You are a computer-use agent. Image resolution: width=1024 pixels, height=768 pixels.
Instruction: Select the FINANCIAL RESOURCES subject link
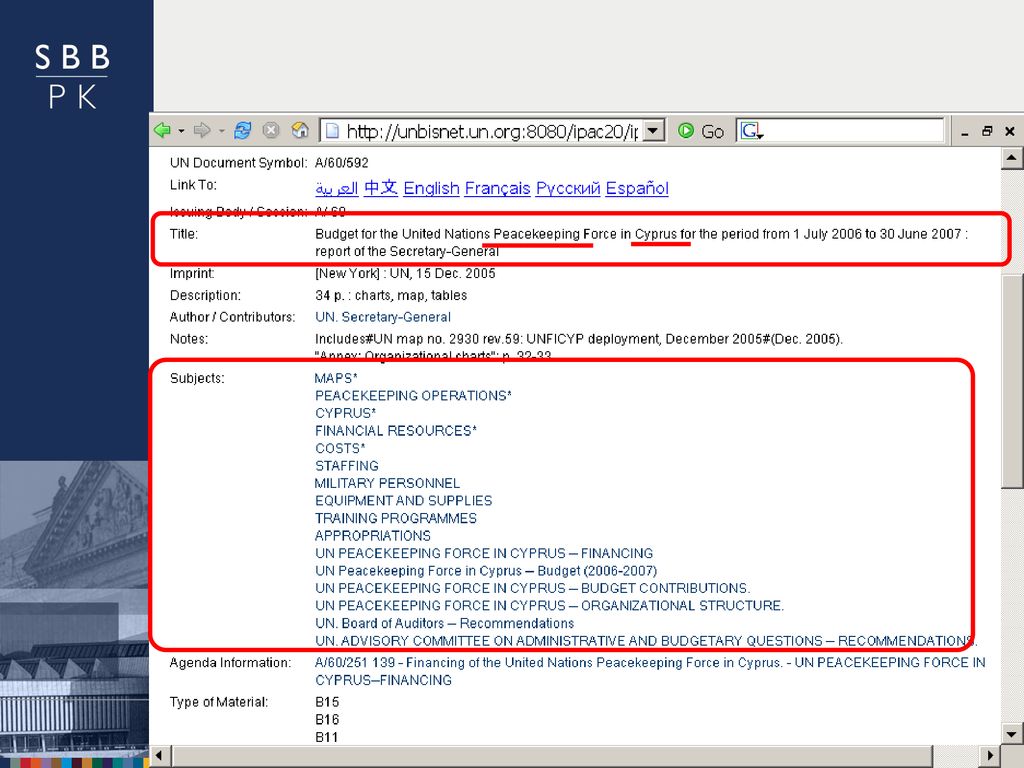click(396, 431)
